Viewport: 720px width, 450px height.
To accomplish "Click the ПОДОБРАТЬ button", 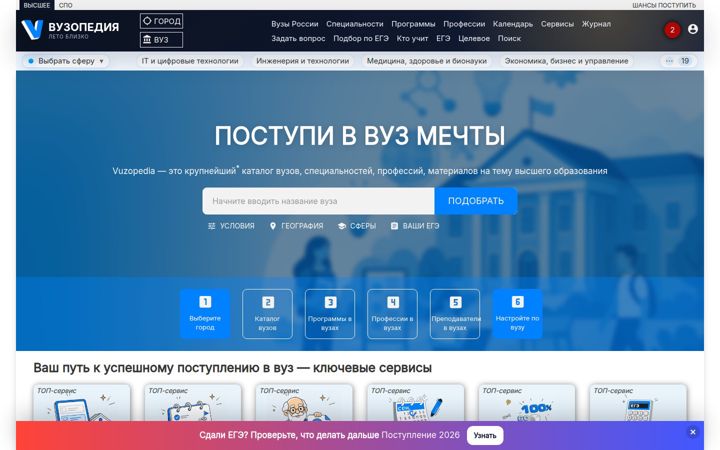I will coord(476,201).
